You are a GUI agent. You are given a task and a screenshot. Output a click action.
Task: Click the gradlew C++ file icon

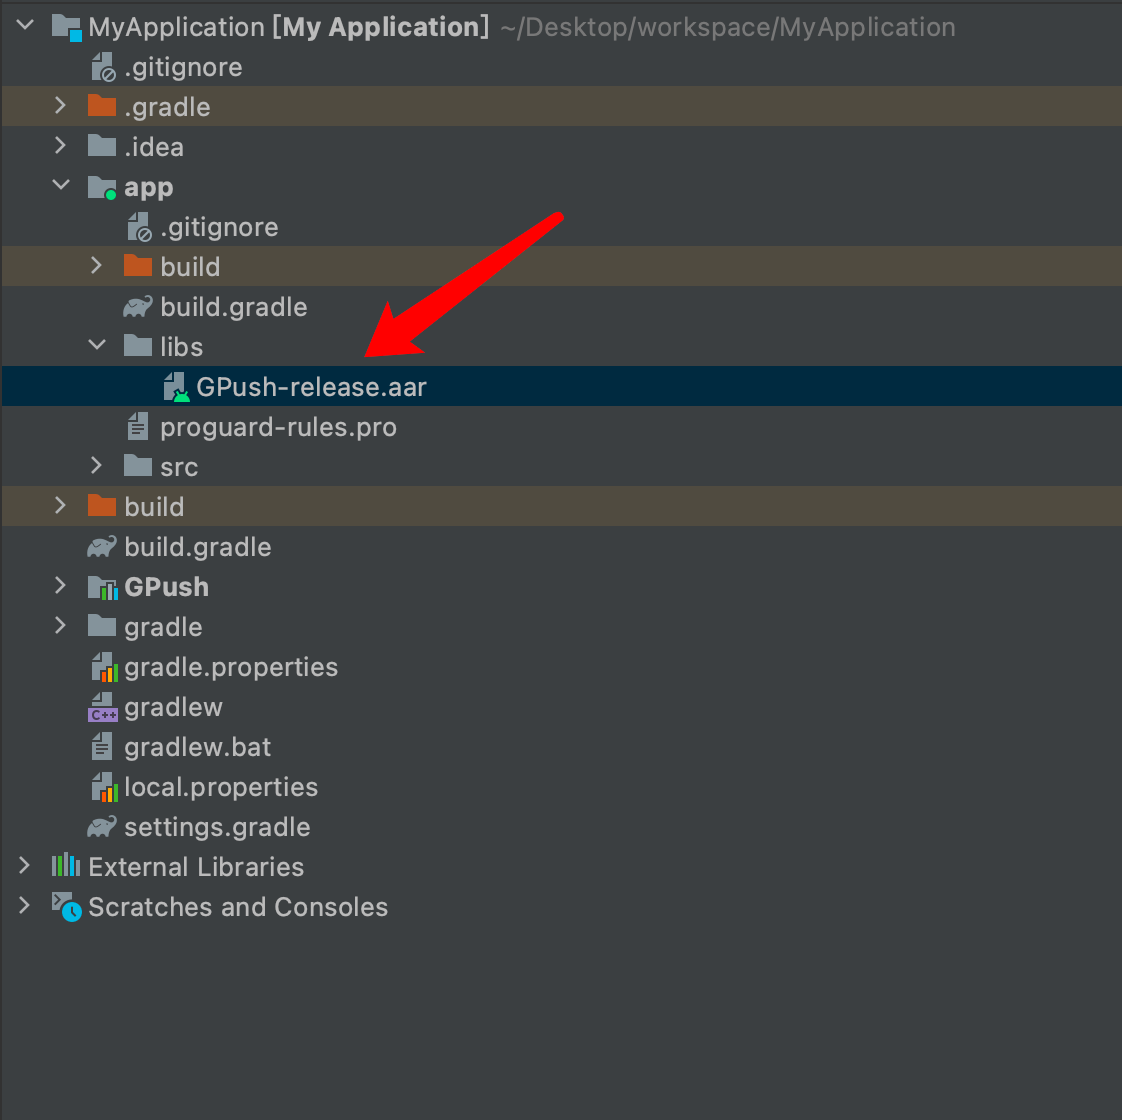[x=103, y=707]
